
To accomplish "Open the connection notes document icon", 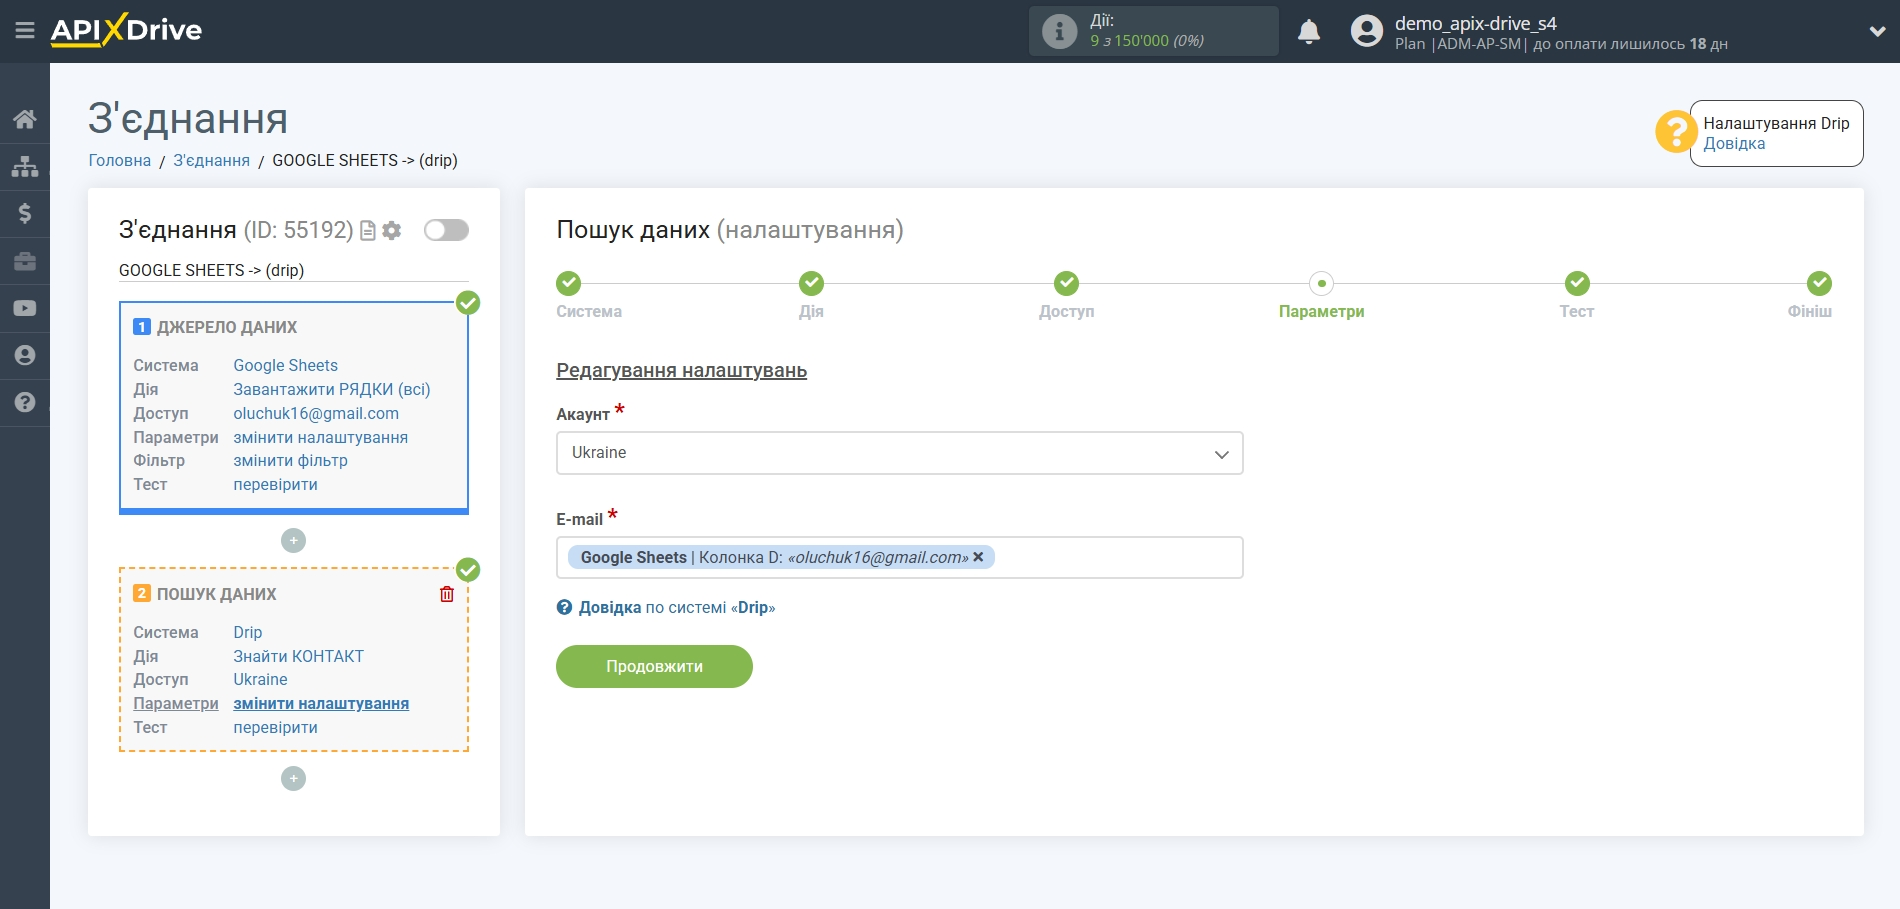I will 368,231.
